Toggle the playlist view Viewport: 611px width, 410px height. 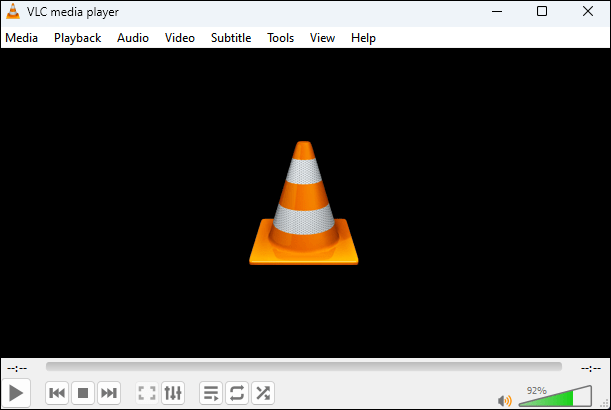click(211, 393)
